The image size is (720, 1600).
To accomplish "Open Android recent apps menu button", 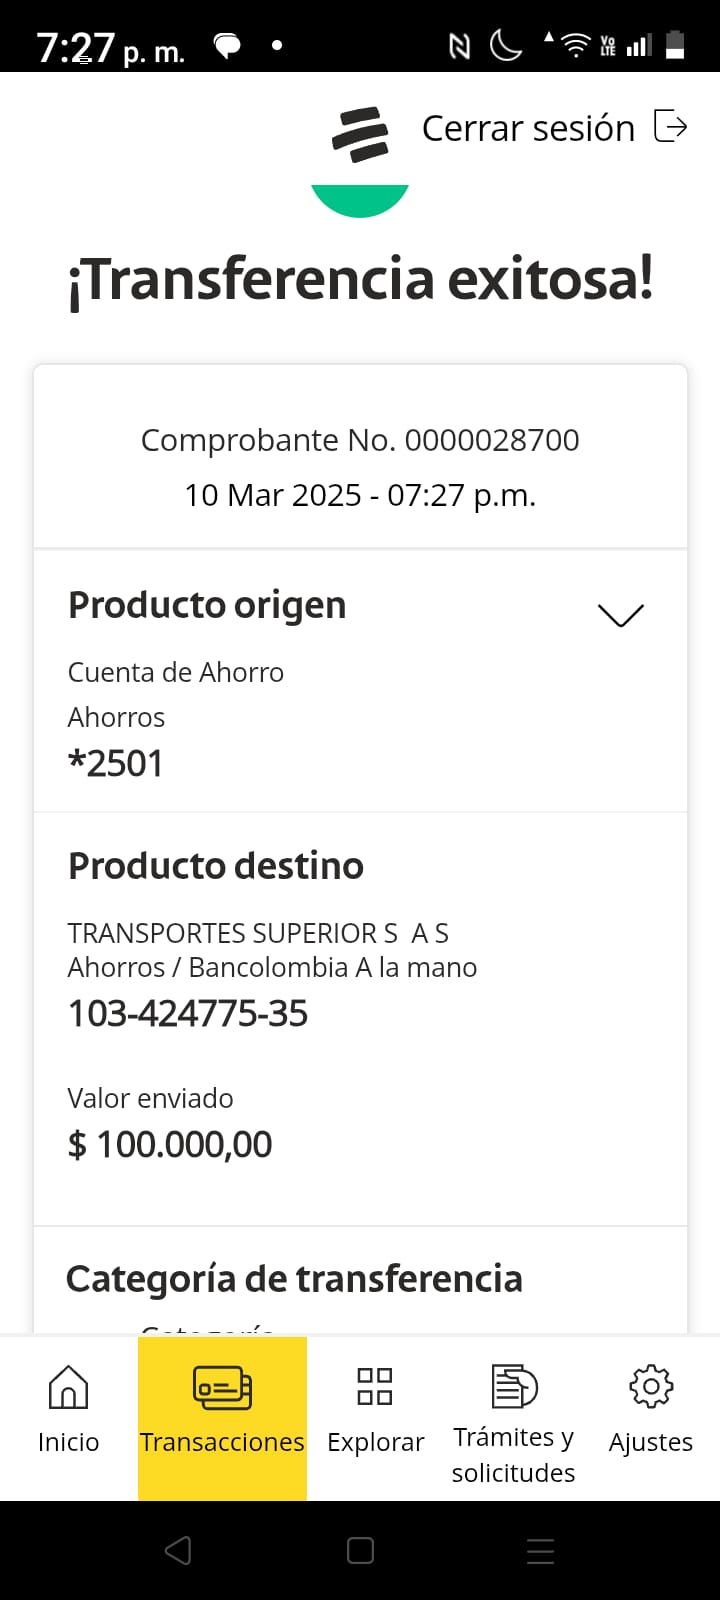I will point(540,1551).
